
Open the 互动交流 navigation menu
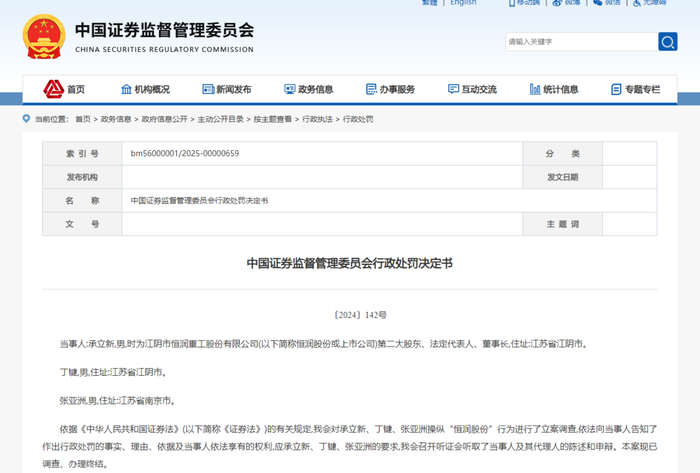pyautogui.click(x=472, y=89)
